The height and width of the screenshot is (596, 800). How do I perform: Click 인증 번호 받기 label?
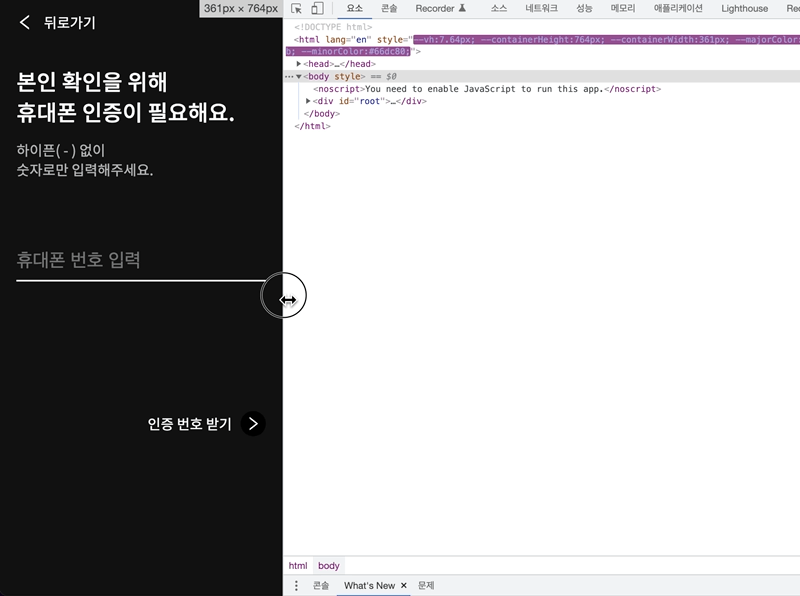click(x=189, y=424)
